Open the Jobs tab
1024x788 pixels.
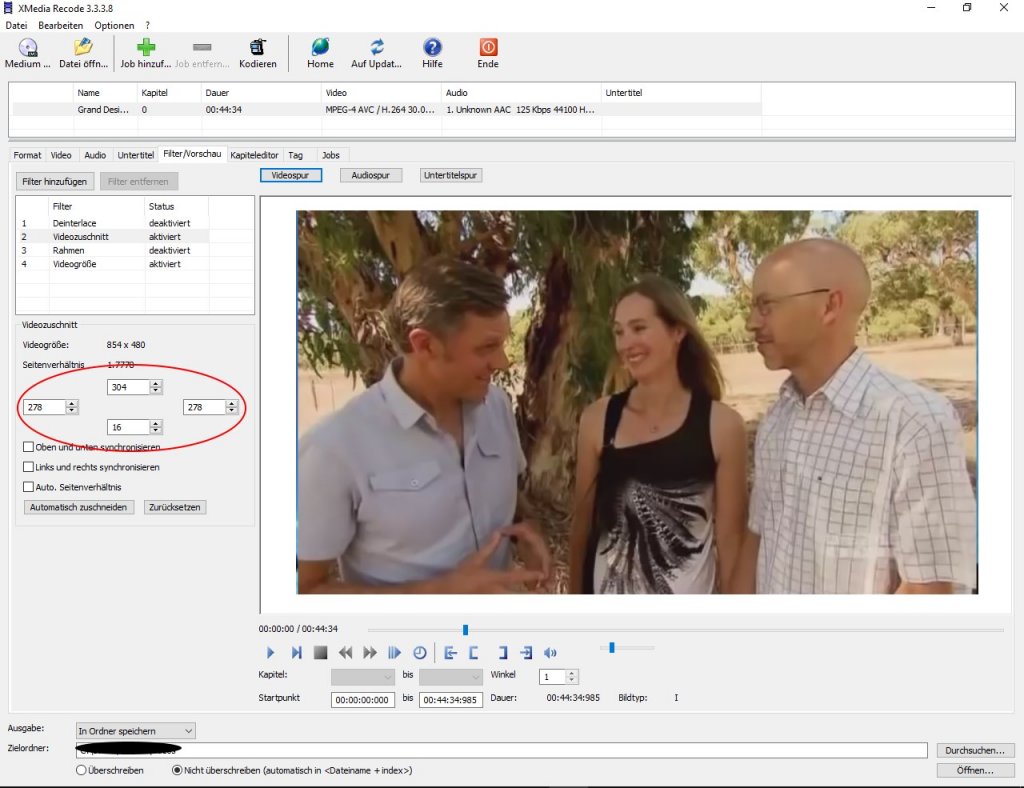click(x=331, y=155)
